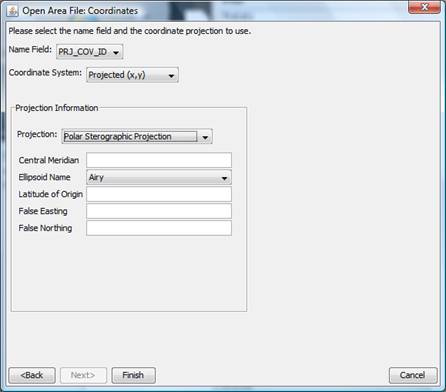
Task: Go back with the <Back button
Action: point(32,375)
